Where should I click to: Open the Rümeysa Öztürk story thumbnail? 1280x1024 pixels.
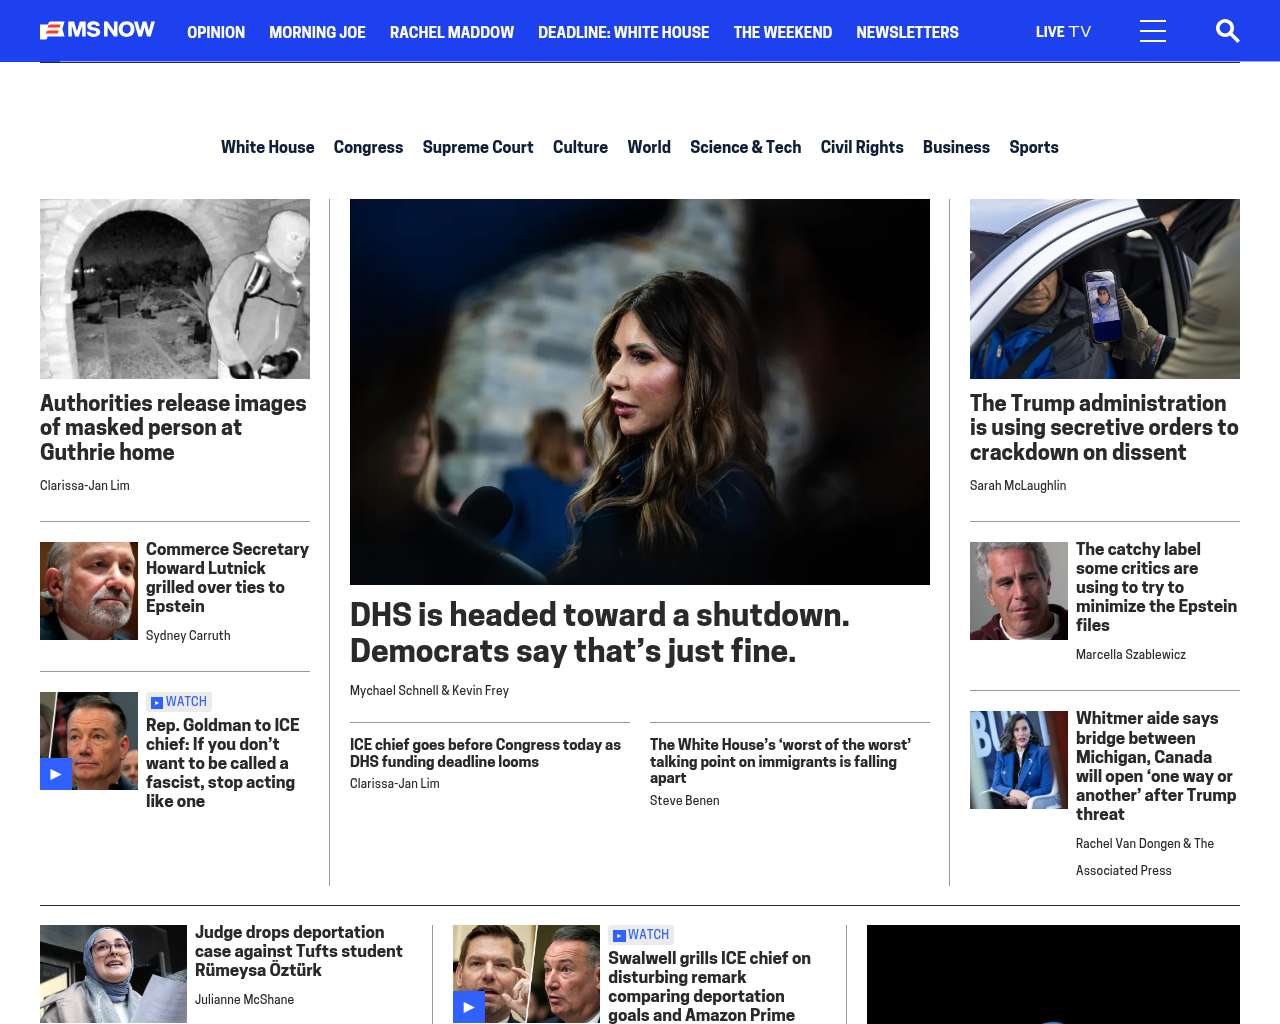click(x=113, y=974)
